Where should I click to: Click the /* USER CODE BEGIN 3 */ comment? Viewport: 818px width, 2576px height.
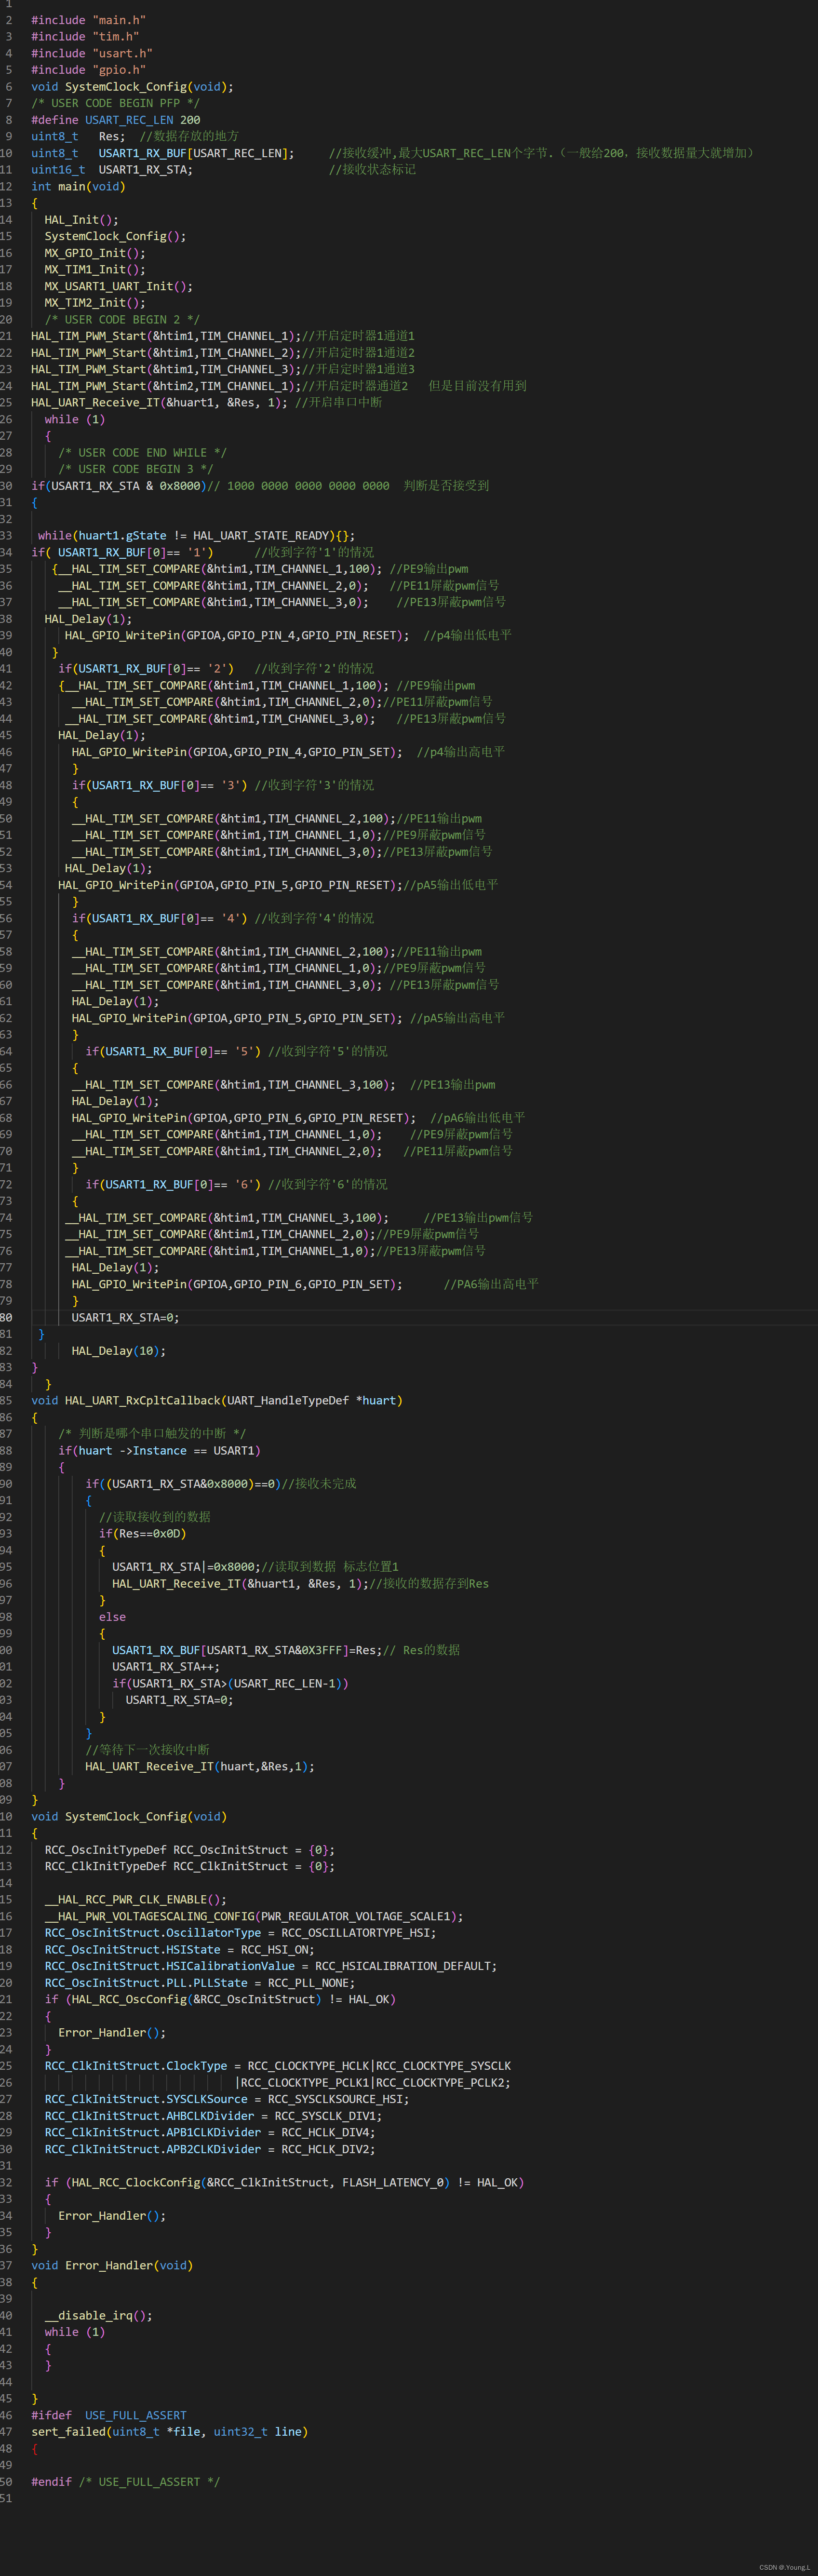click(x=135, y=469)
